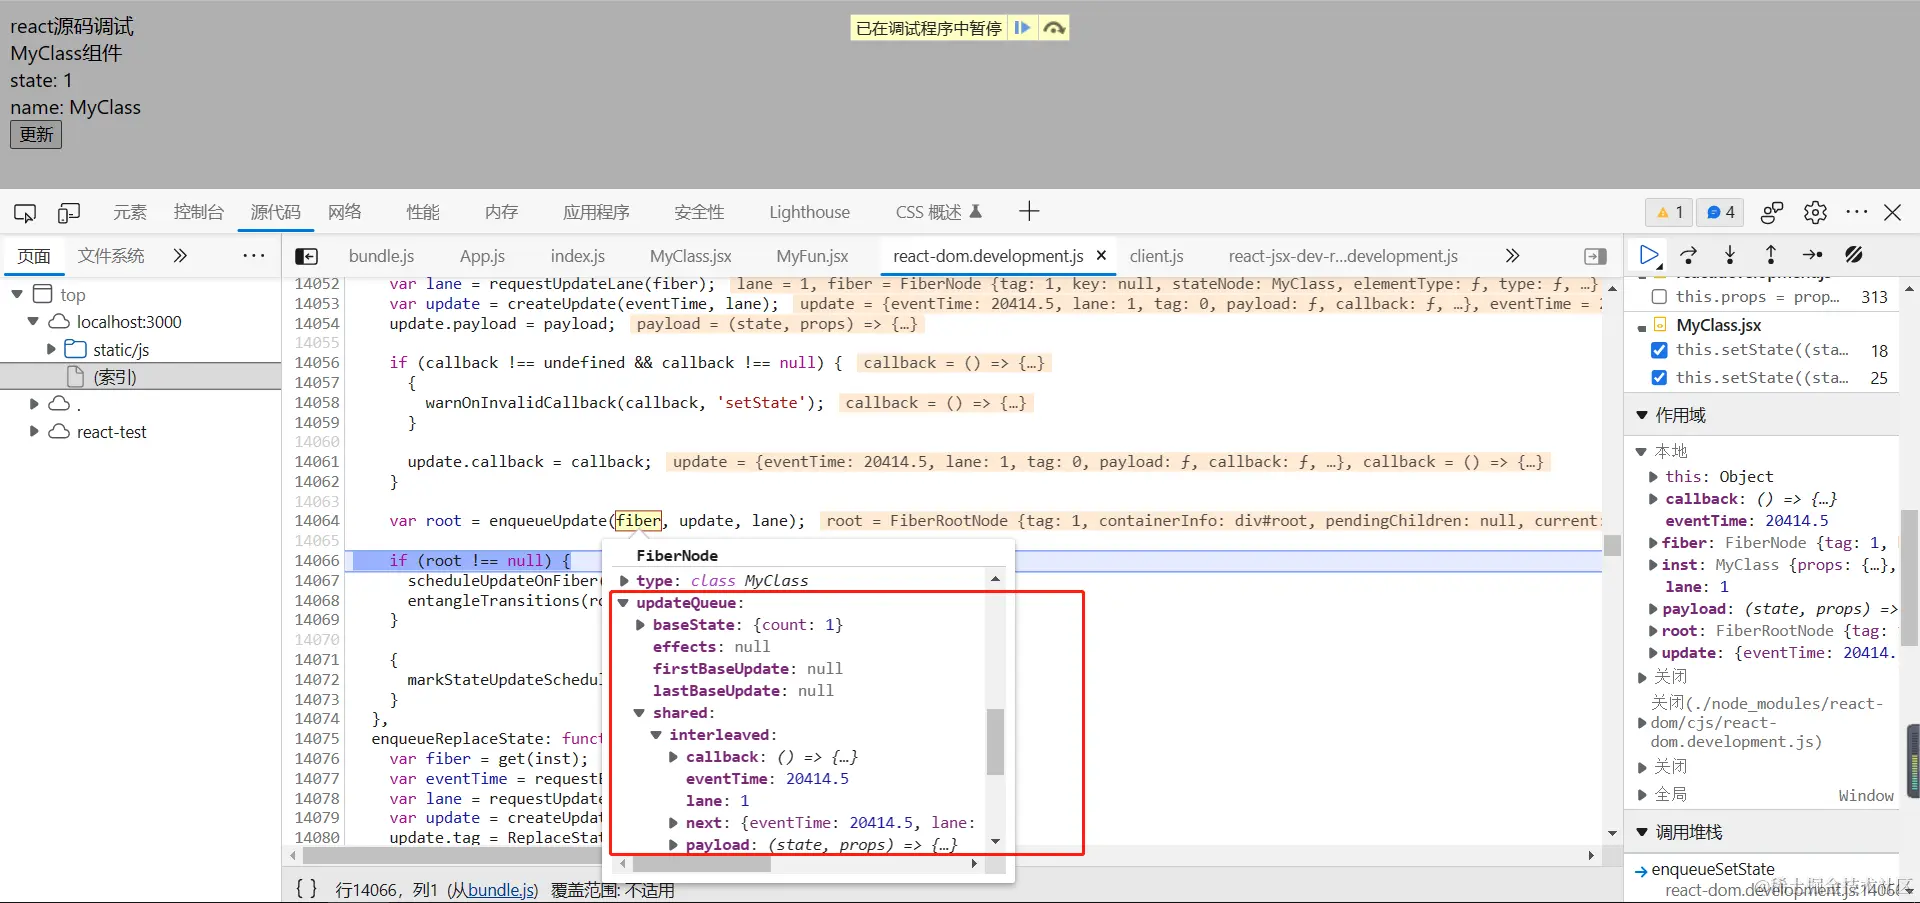The image size is (1920, 903).
Task: Resume script execution in debugger toolbar
Action: [x=1650, y=255]
